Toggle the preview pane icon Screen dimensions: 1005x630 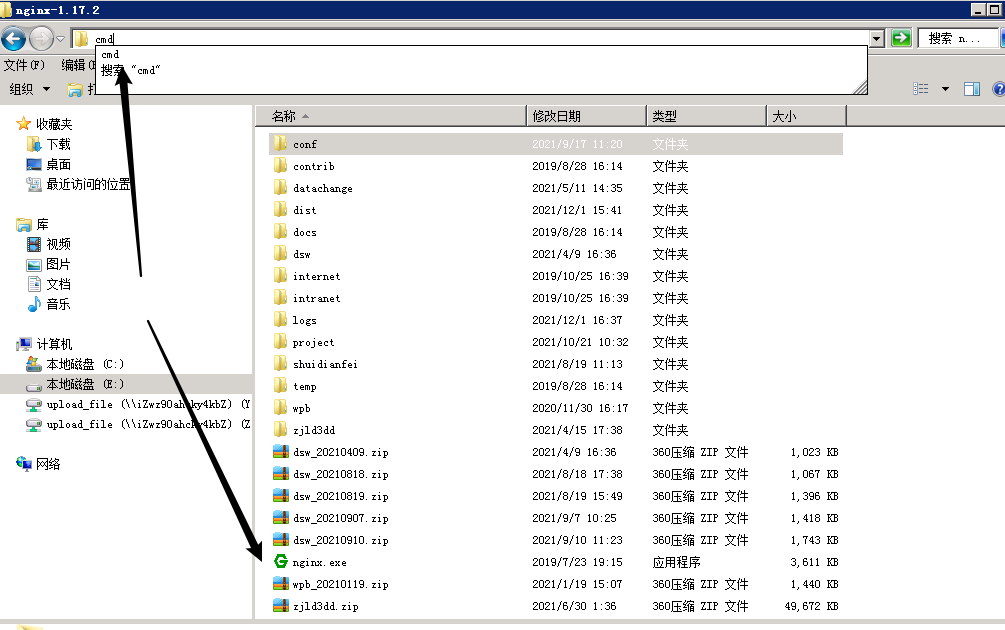972,88
